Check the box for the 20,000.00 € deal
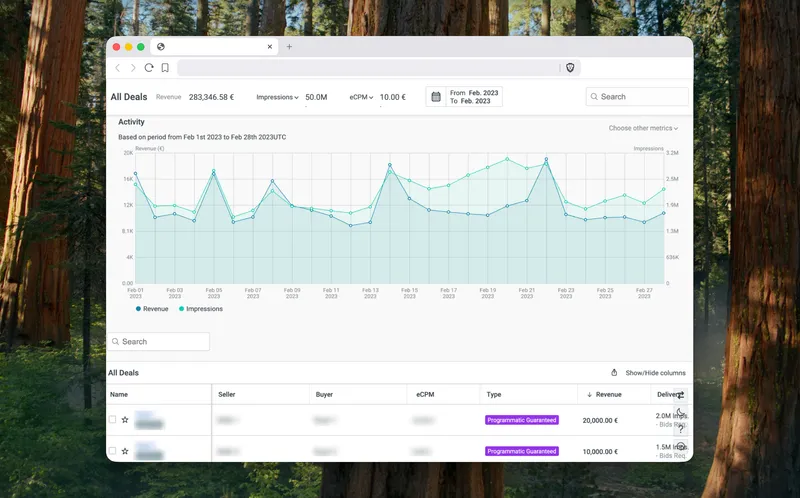Screen dimensions: 800x498 click(x=113, y=419)
